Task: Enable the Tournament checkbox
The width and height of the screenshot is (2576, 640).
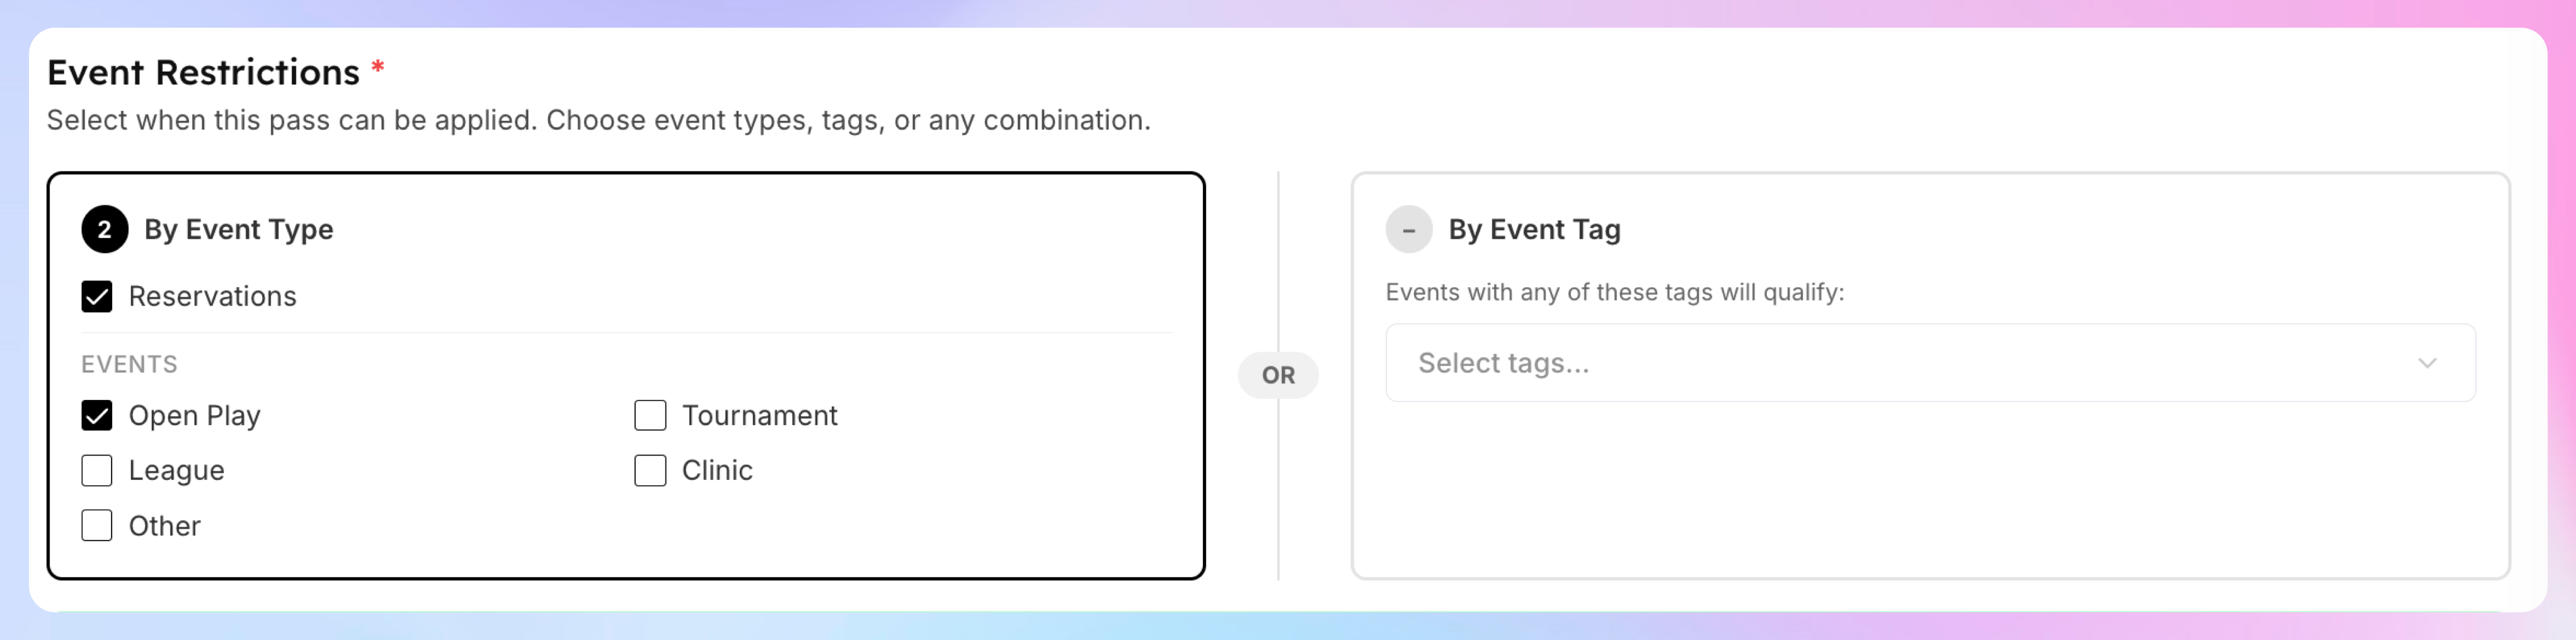Action: (x=650, y=415)
